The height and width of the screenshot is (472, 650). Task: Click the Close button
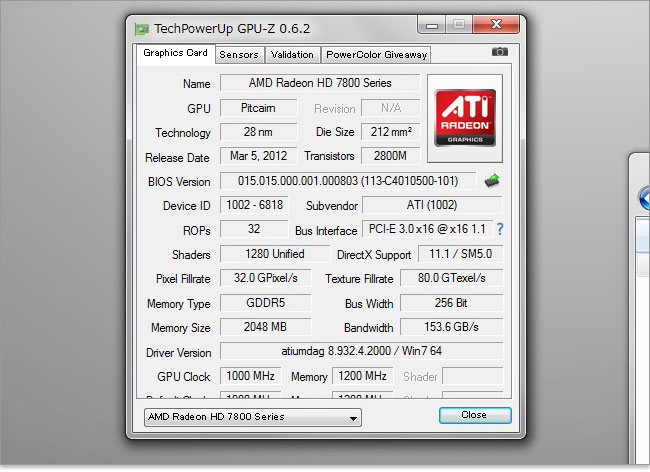(x=475, y=415)
